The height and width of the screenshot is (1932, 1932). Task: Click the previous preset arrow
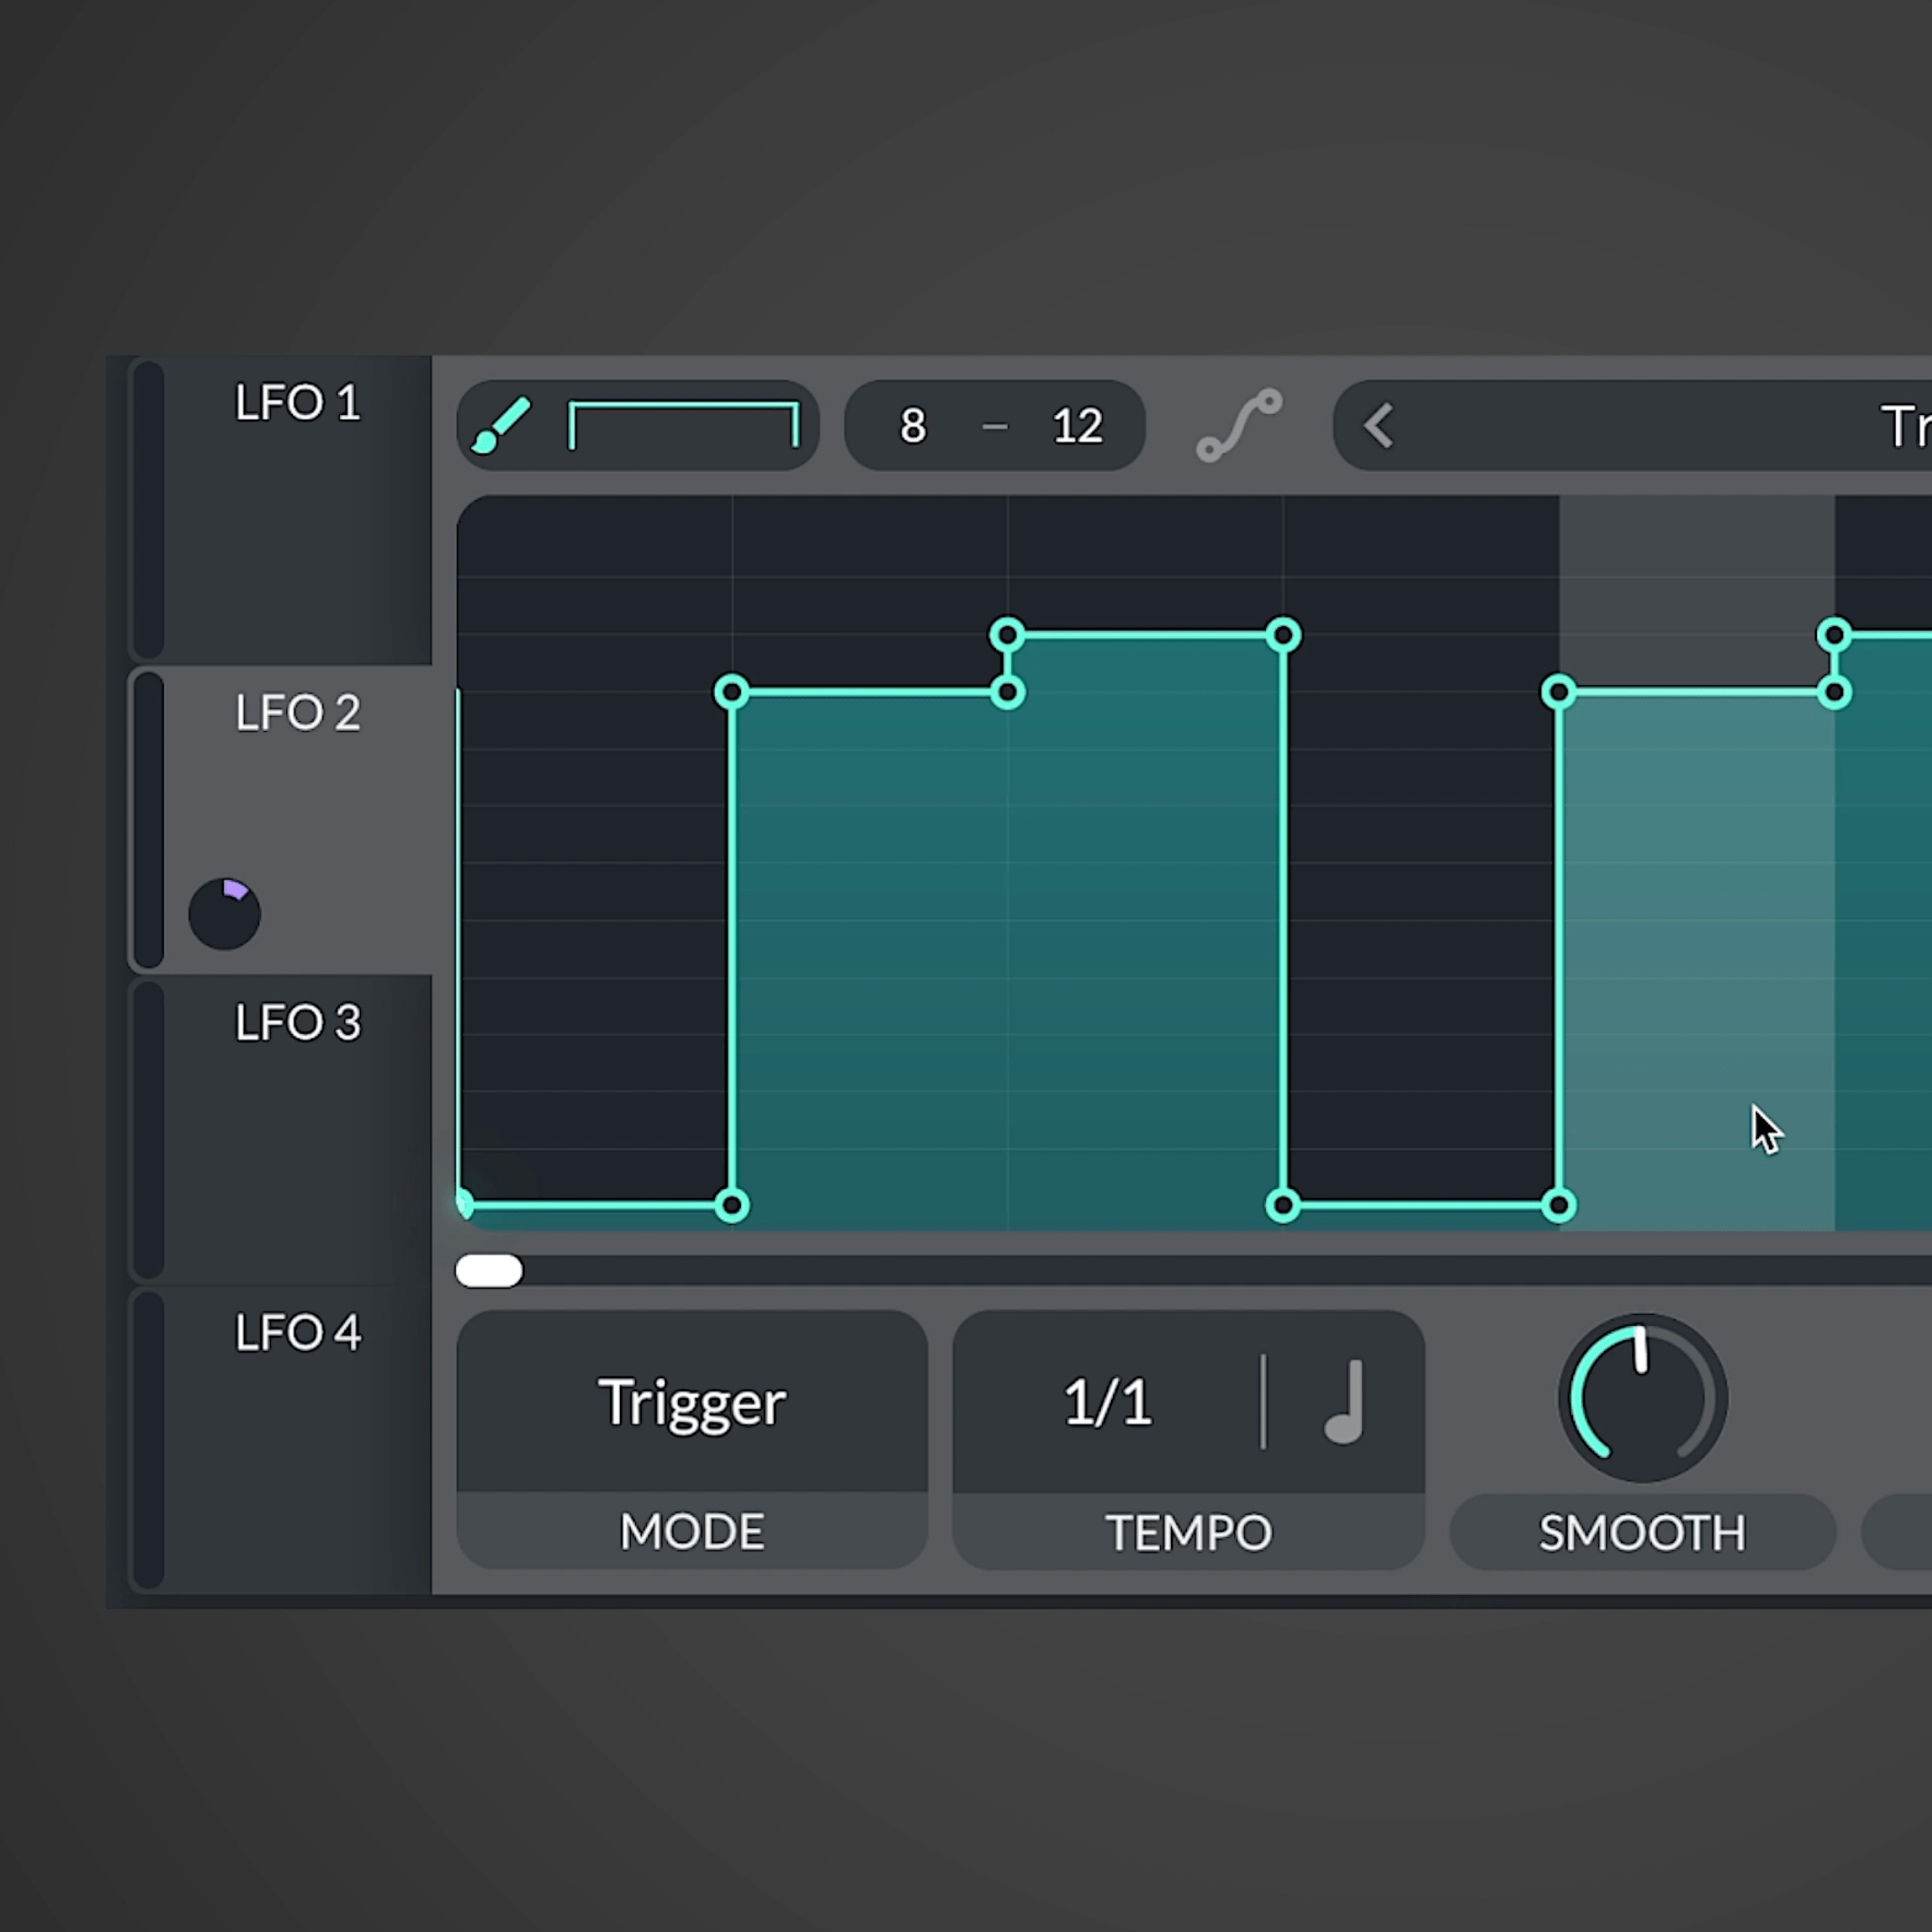coord(1378,426)
